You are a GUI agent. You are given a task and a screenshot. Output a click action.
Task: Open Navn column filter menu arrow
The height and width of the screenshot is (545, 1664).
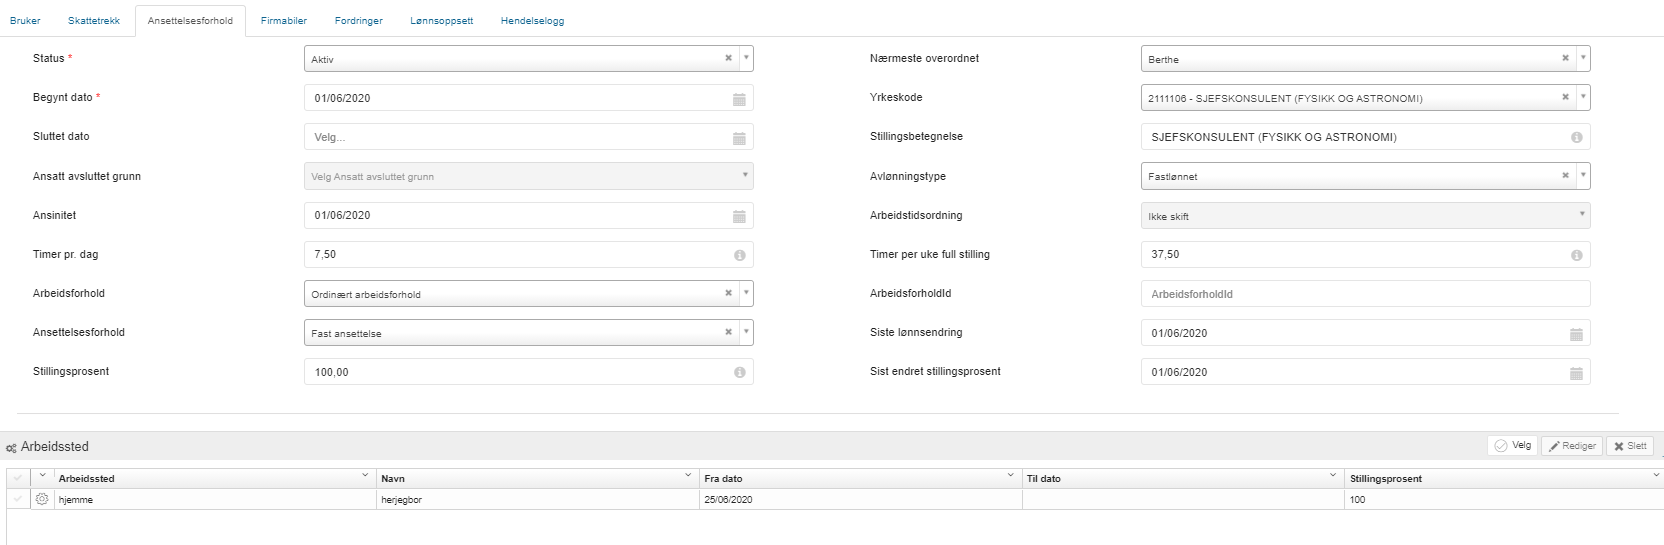688,476
